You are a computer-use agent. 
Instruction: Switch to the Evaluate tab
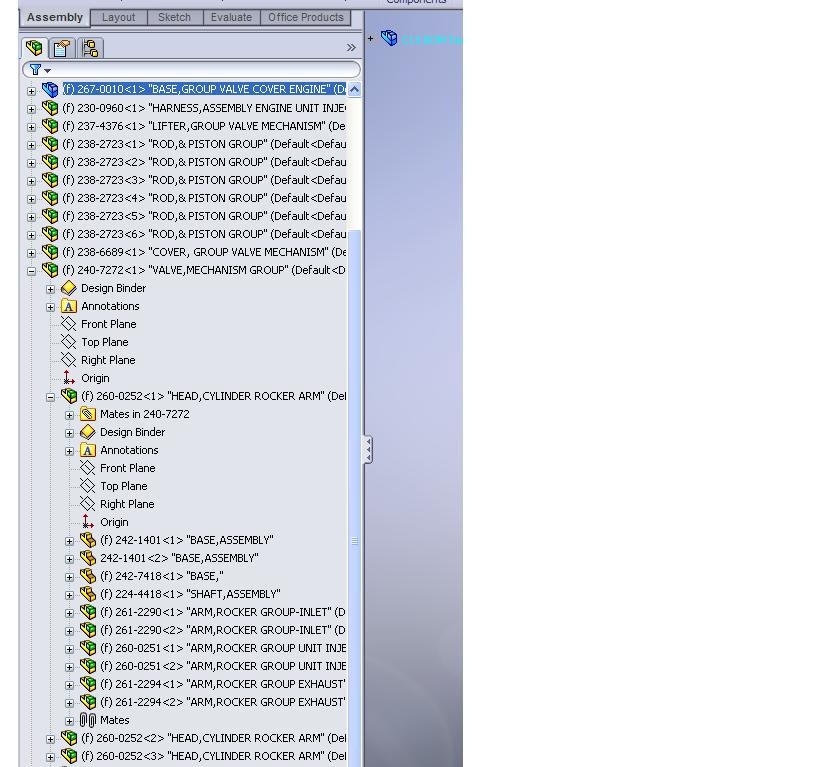[x=231, y=17]
